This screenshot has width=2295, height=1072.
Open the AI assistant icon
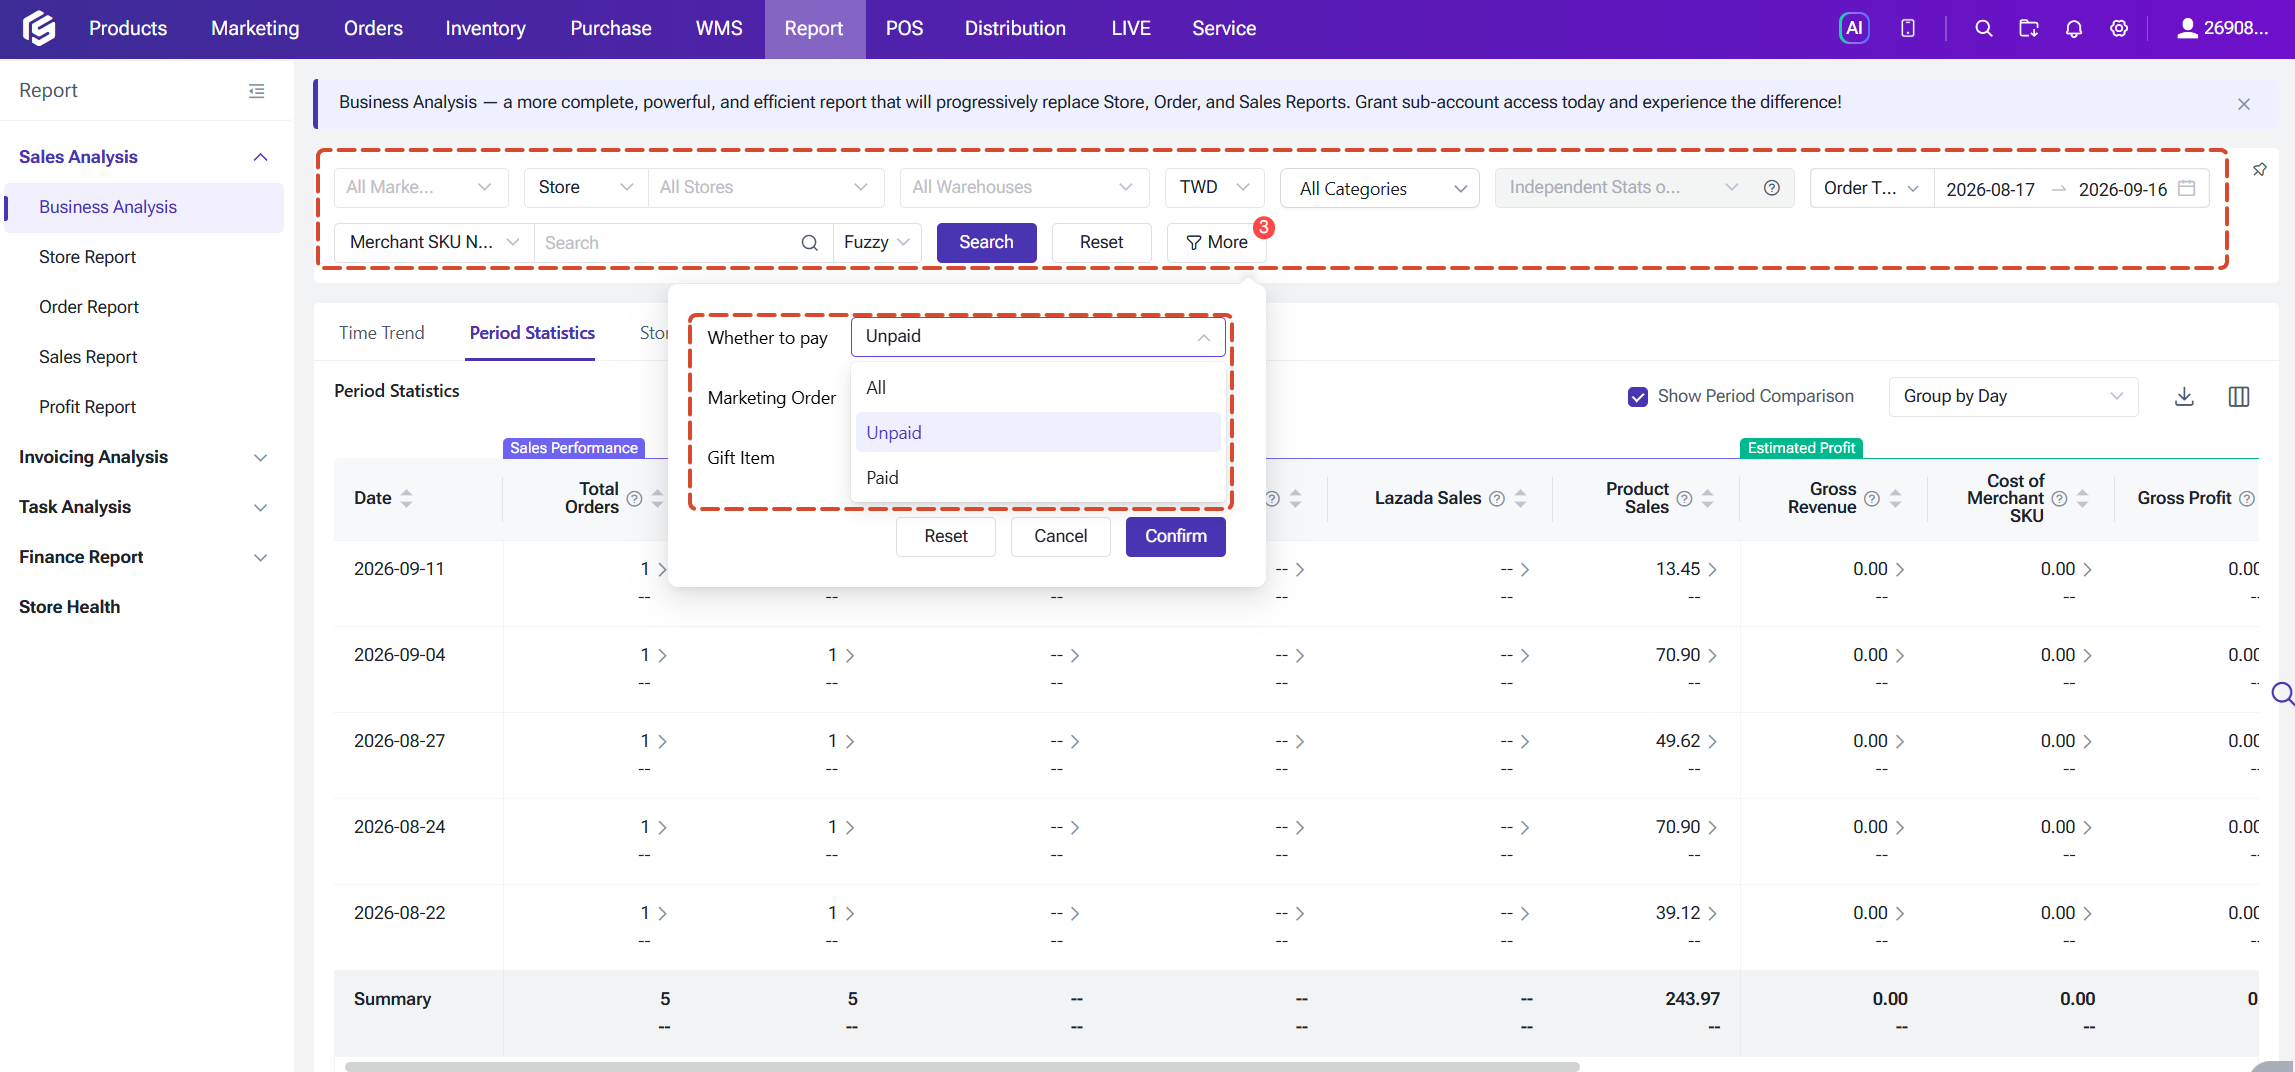tap(1854, 28)
